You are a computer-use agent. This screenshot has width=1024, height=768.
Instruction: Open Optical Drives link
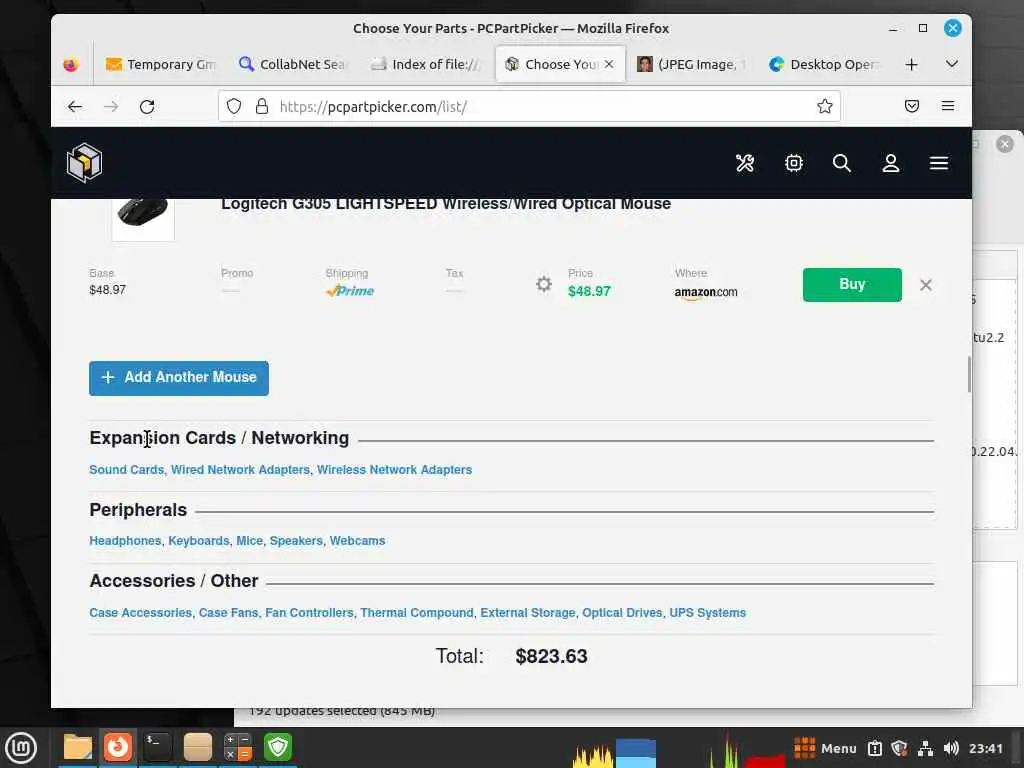pyautogui.click(x=622, y=613)
